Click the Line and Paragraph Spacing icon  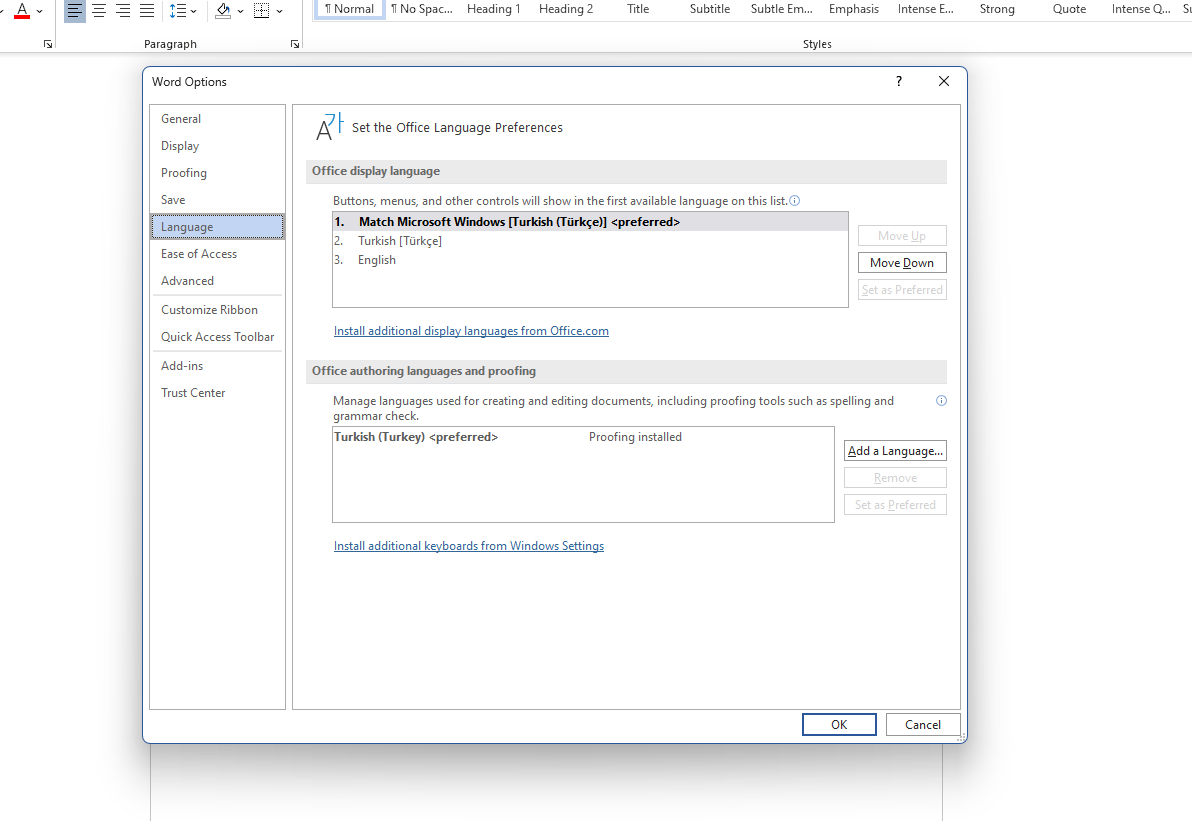[x=178, y=11]
